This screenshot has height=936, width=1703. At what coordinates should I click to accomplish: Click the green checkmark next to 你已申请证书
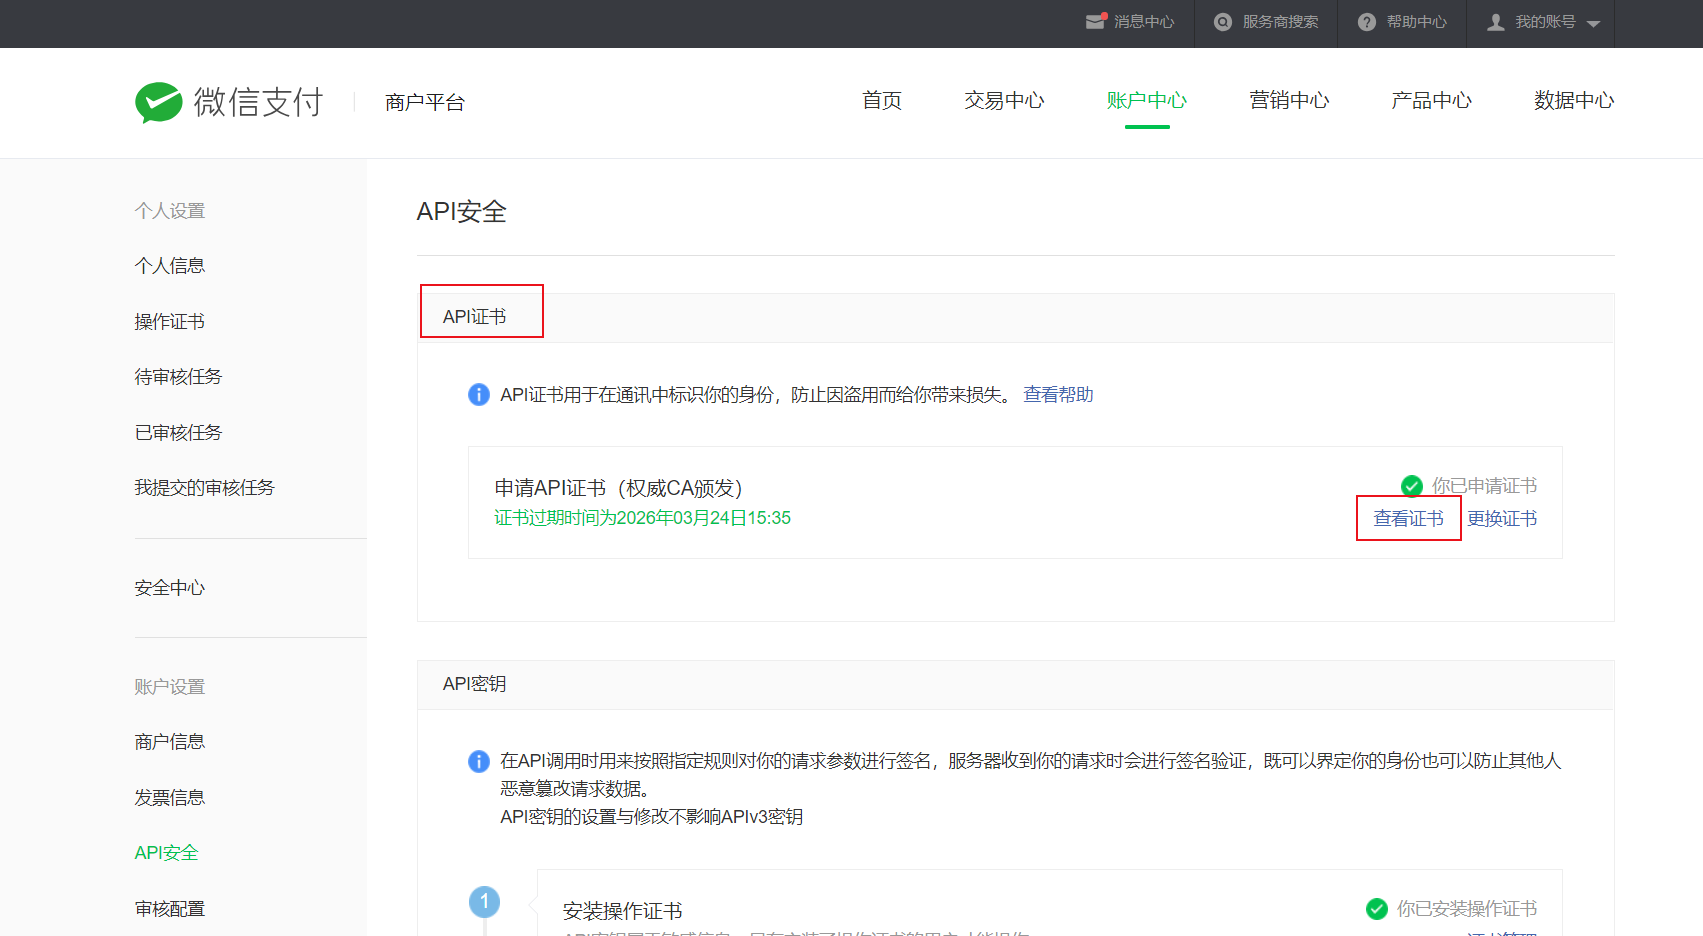[x=1412, y=486]
